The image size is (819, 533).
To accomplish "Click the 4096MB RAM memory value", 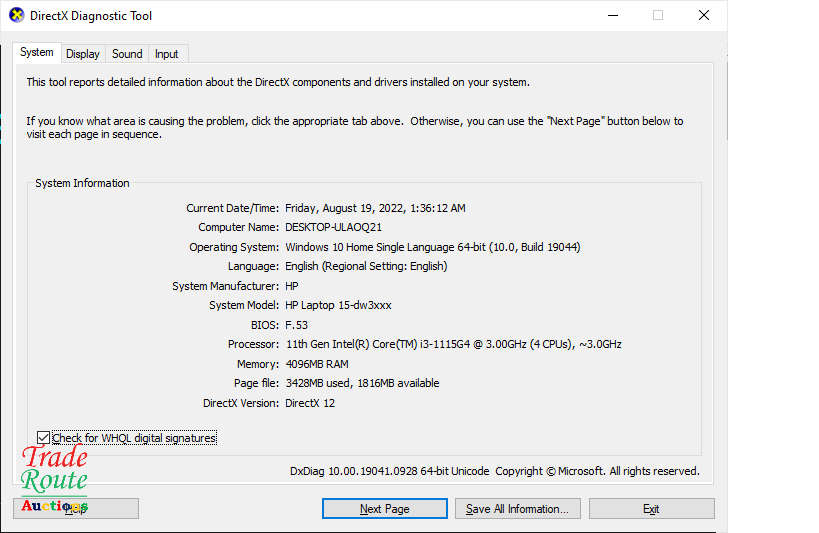I will [x=317, y=364].
